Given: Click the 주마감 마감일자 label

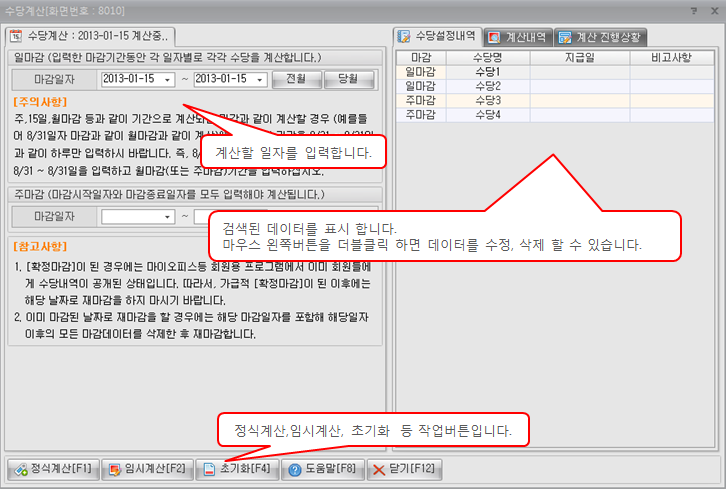Looking at the screenshot, I should point(54,217).
